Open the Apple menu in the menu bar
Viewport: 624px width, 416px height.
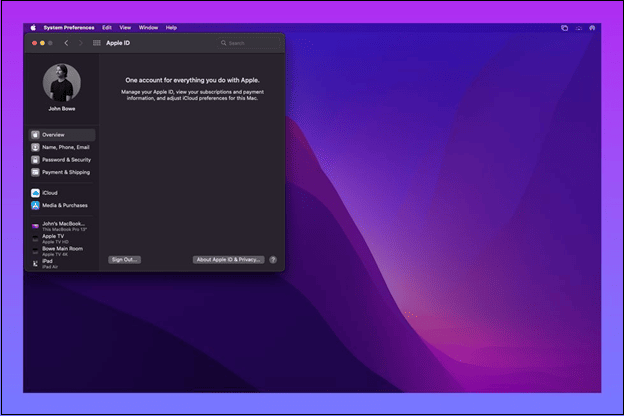point(33,28)
